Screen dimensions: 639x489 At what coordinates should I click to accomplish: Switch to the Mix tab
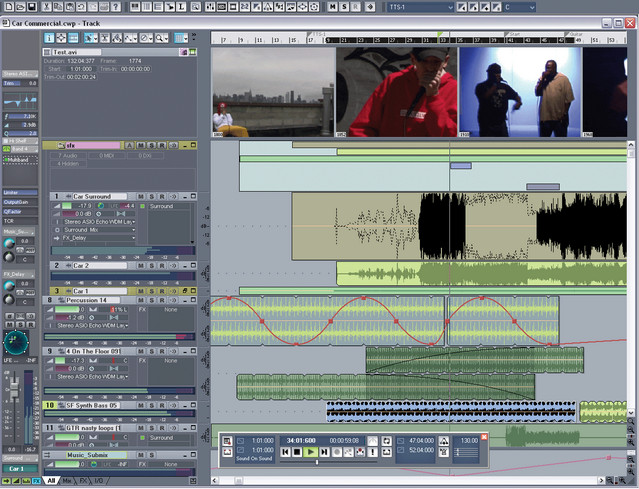(66, 481)
